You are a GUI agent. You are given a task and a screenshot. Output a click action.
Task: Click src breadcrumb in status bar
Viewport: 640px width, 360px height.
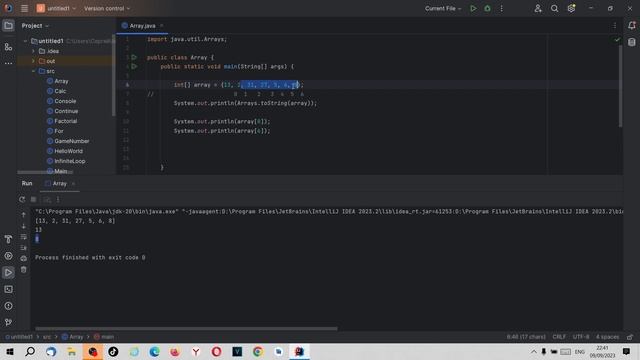coord(47,337)
